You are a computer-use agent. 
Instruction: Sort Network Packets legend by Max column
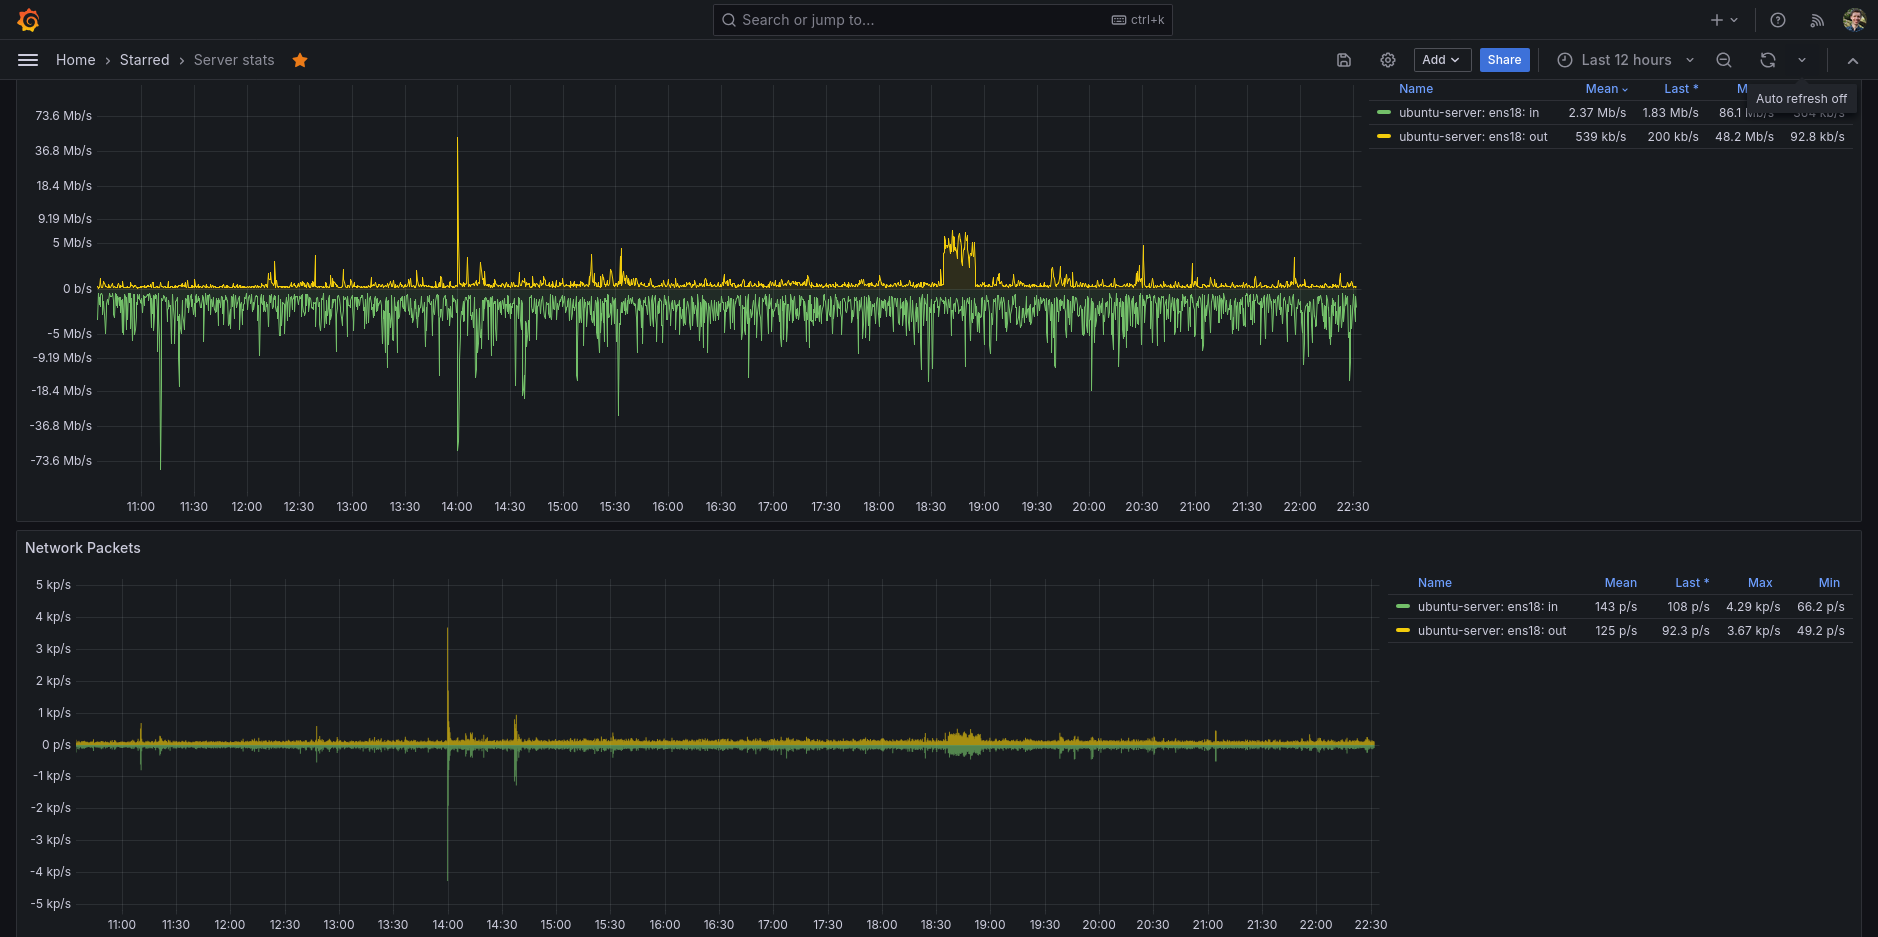[1760, 583]
